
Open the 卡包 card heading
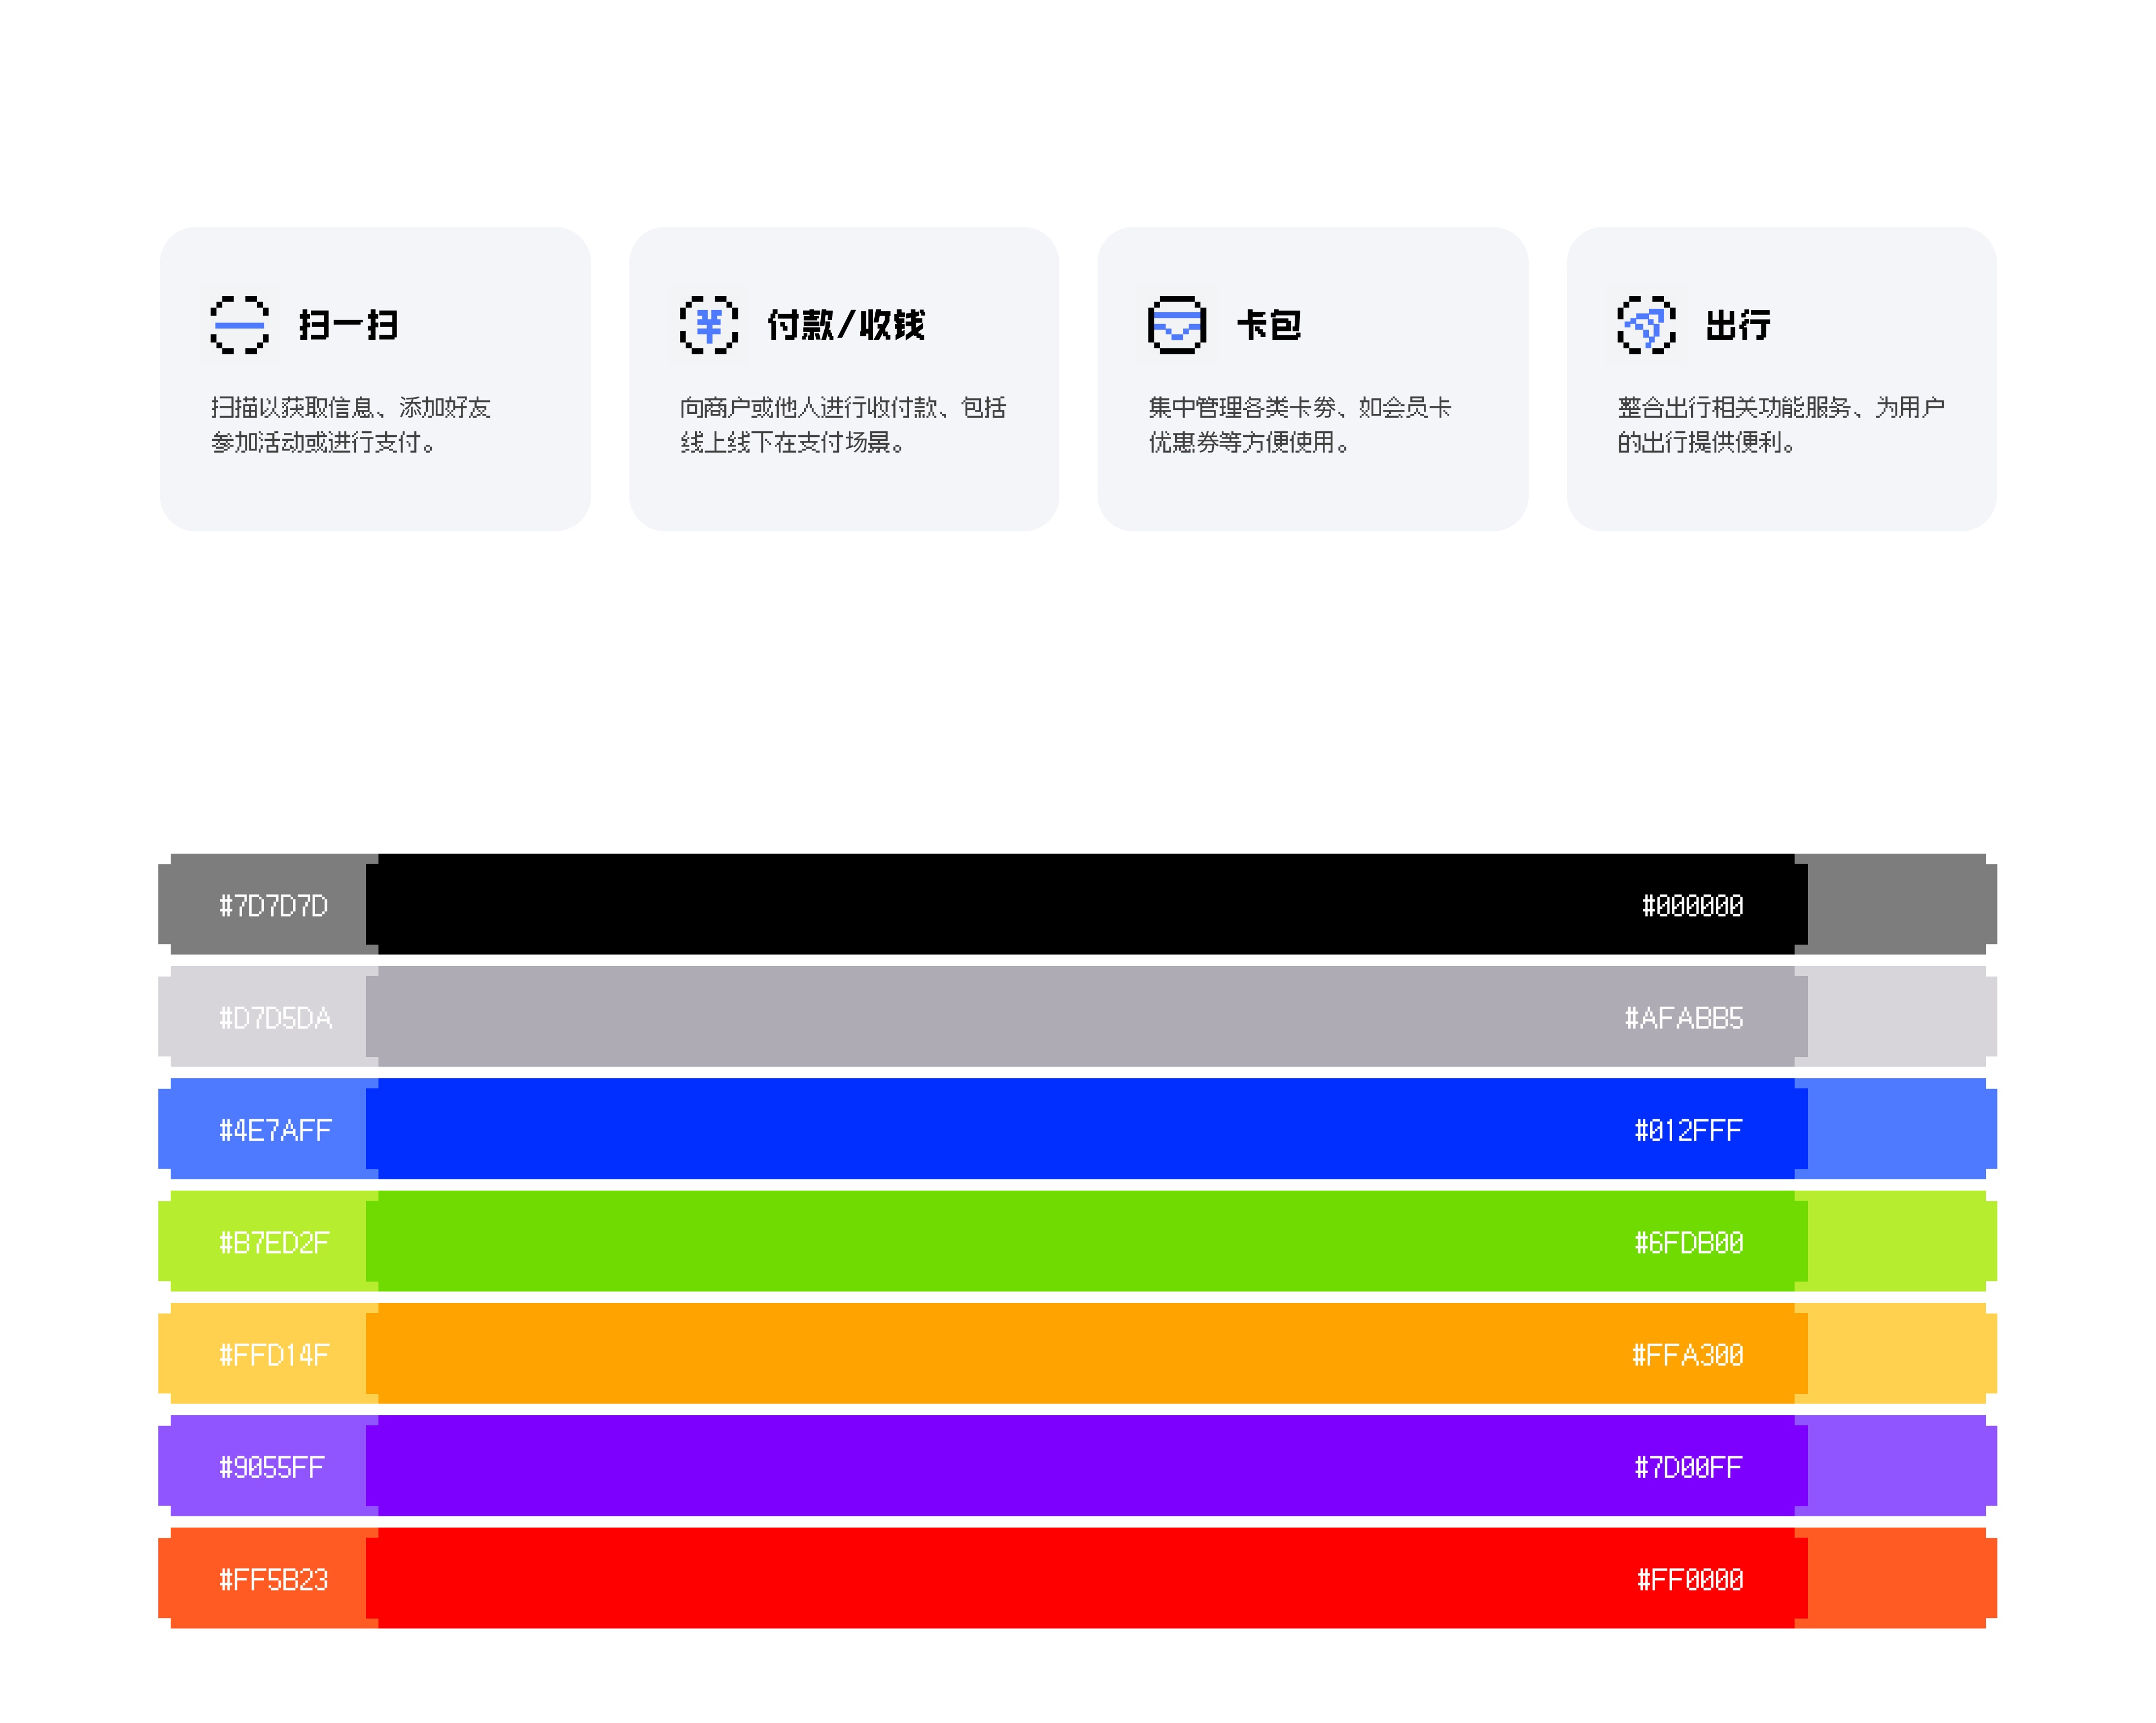coord(1269,325)
